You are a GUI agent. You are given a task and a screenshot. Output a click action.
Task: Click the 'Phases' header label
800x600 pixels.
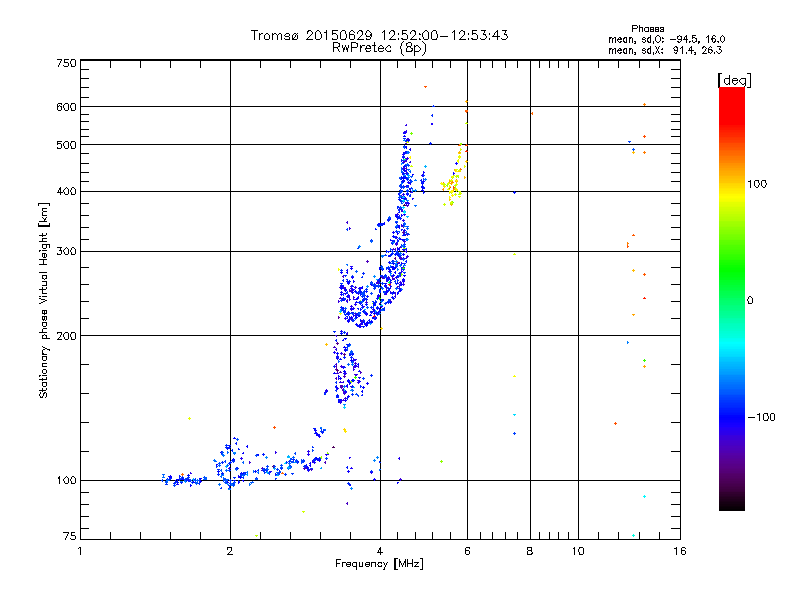coord(647,29)
